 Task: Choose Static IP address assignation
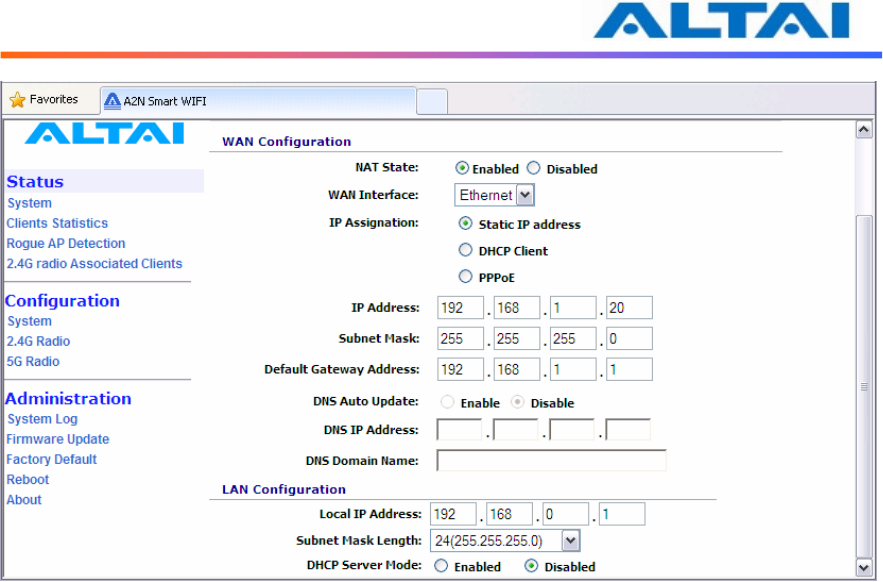pyautogui.click(x=465, y=223)
